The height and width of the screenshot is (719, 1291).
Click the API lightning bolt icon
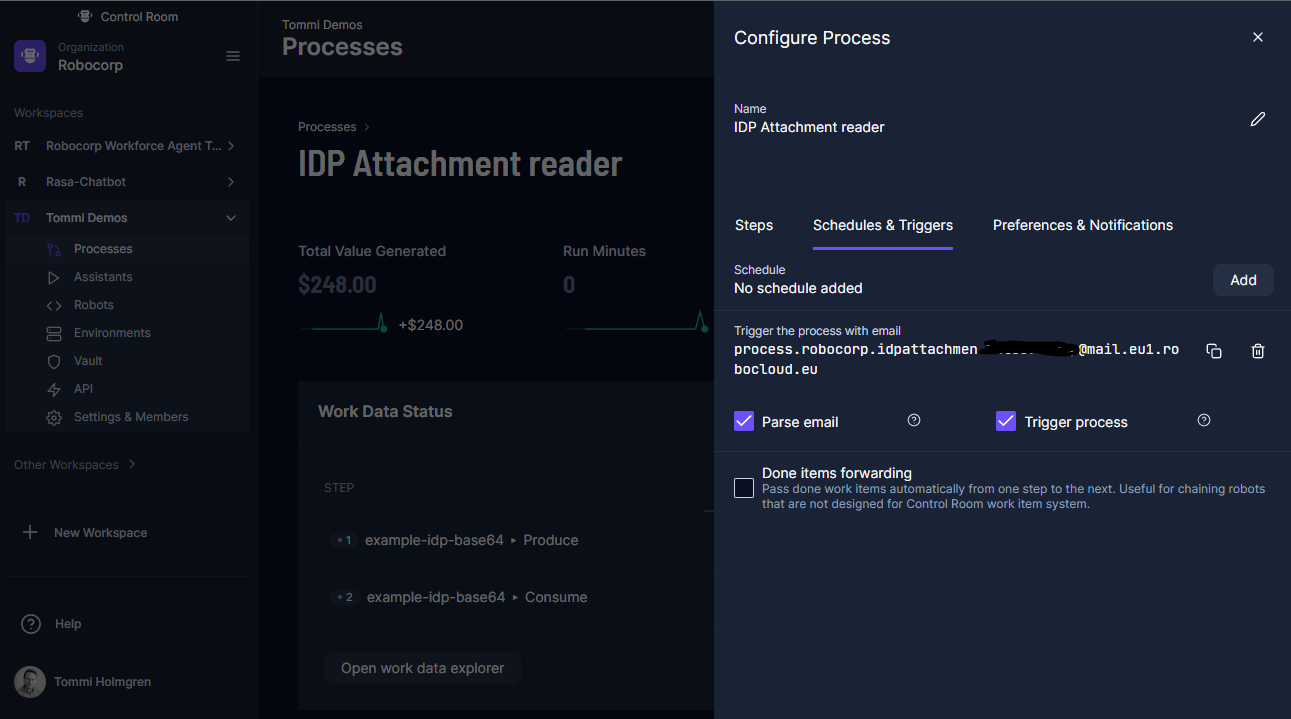click(54, 389)
